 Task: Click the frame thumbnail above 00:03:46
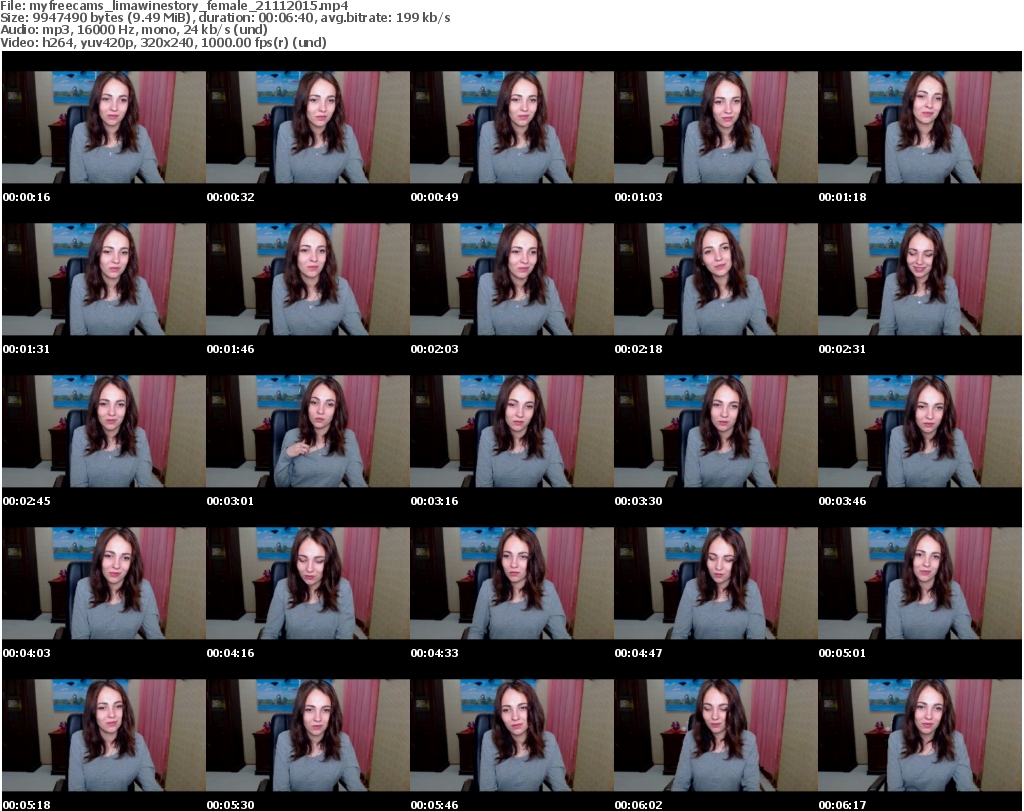(920, 432)
